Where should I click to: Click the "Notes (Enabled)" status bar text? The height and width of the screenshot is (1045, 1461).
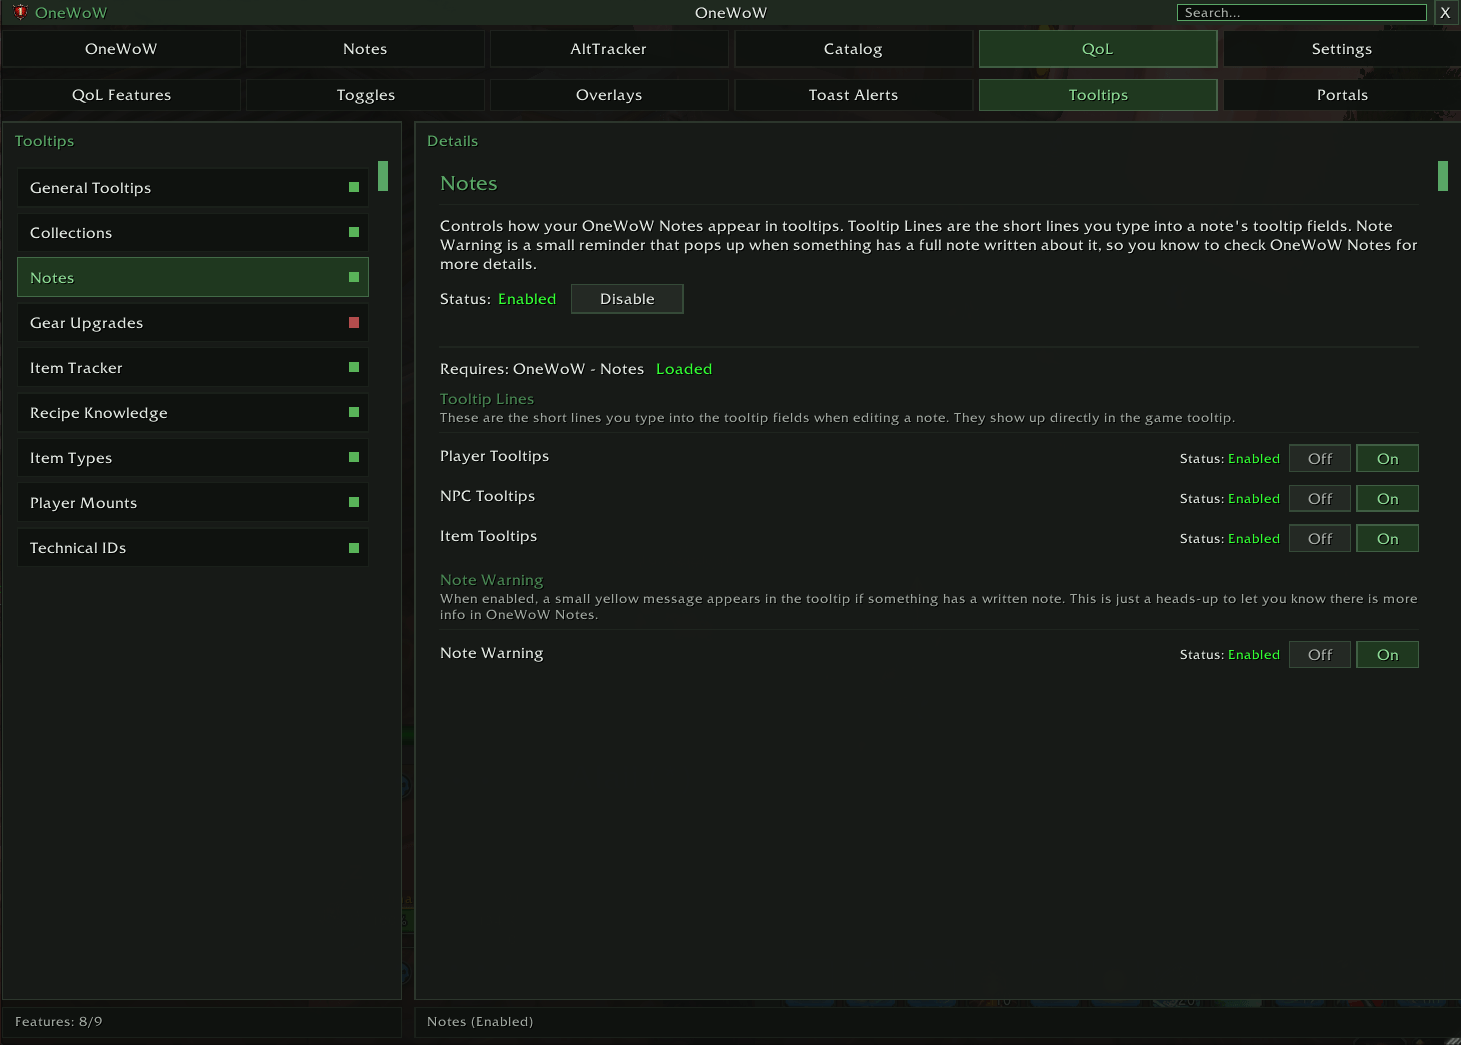pos(480,1021)
